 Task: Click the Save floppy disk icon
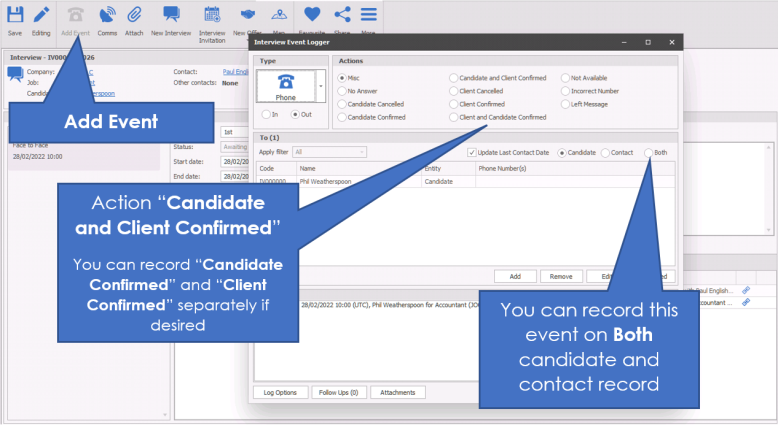[x=15, y=18]
